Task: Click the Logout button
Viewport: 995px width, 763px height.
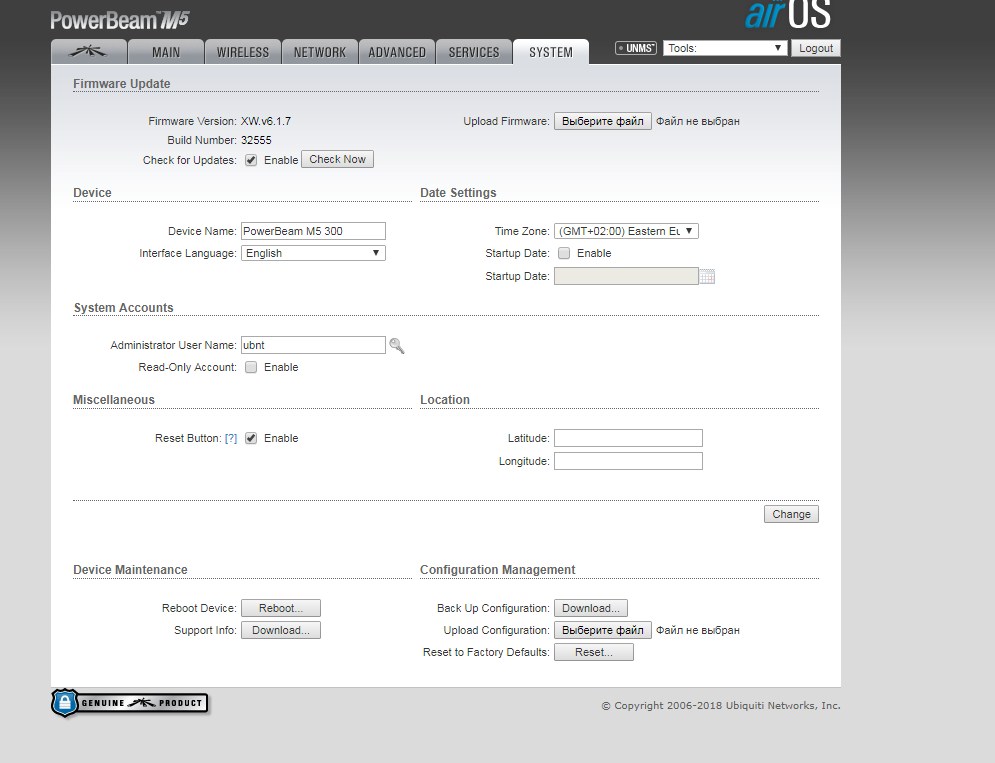Action: tap(815, 48)
